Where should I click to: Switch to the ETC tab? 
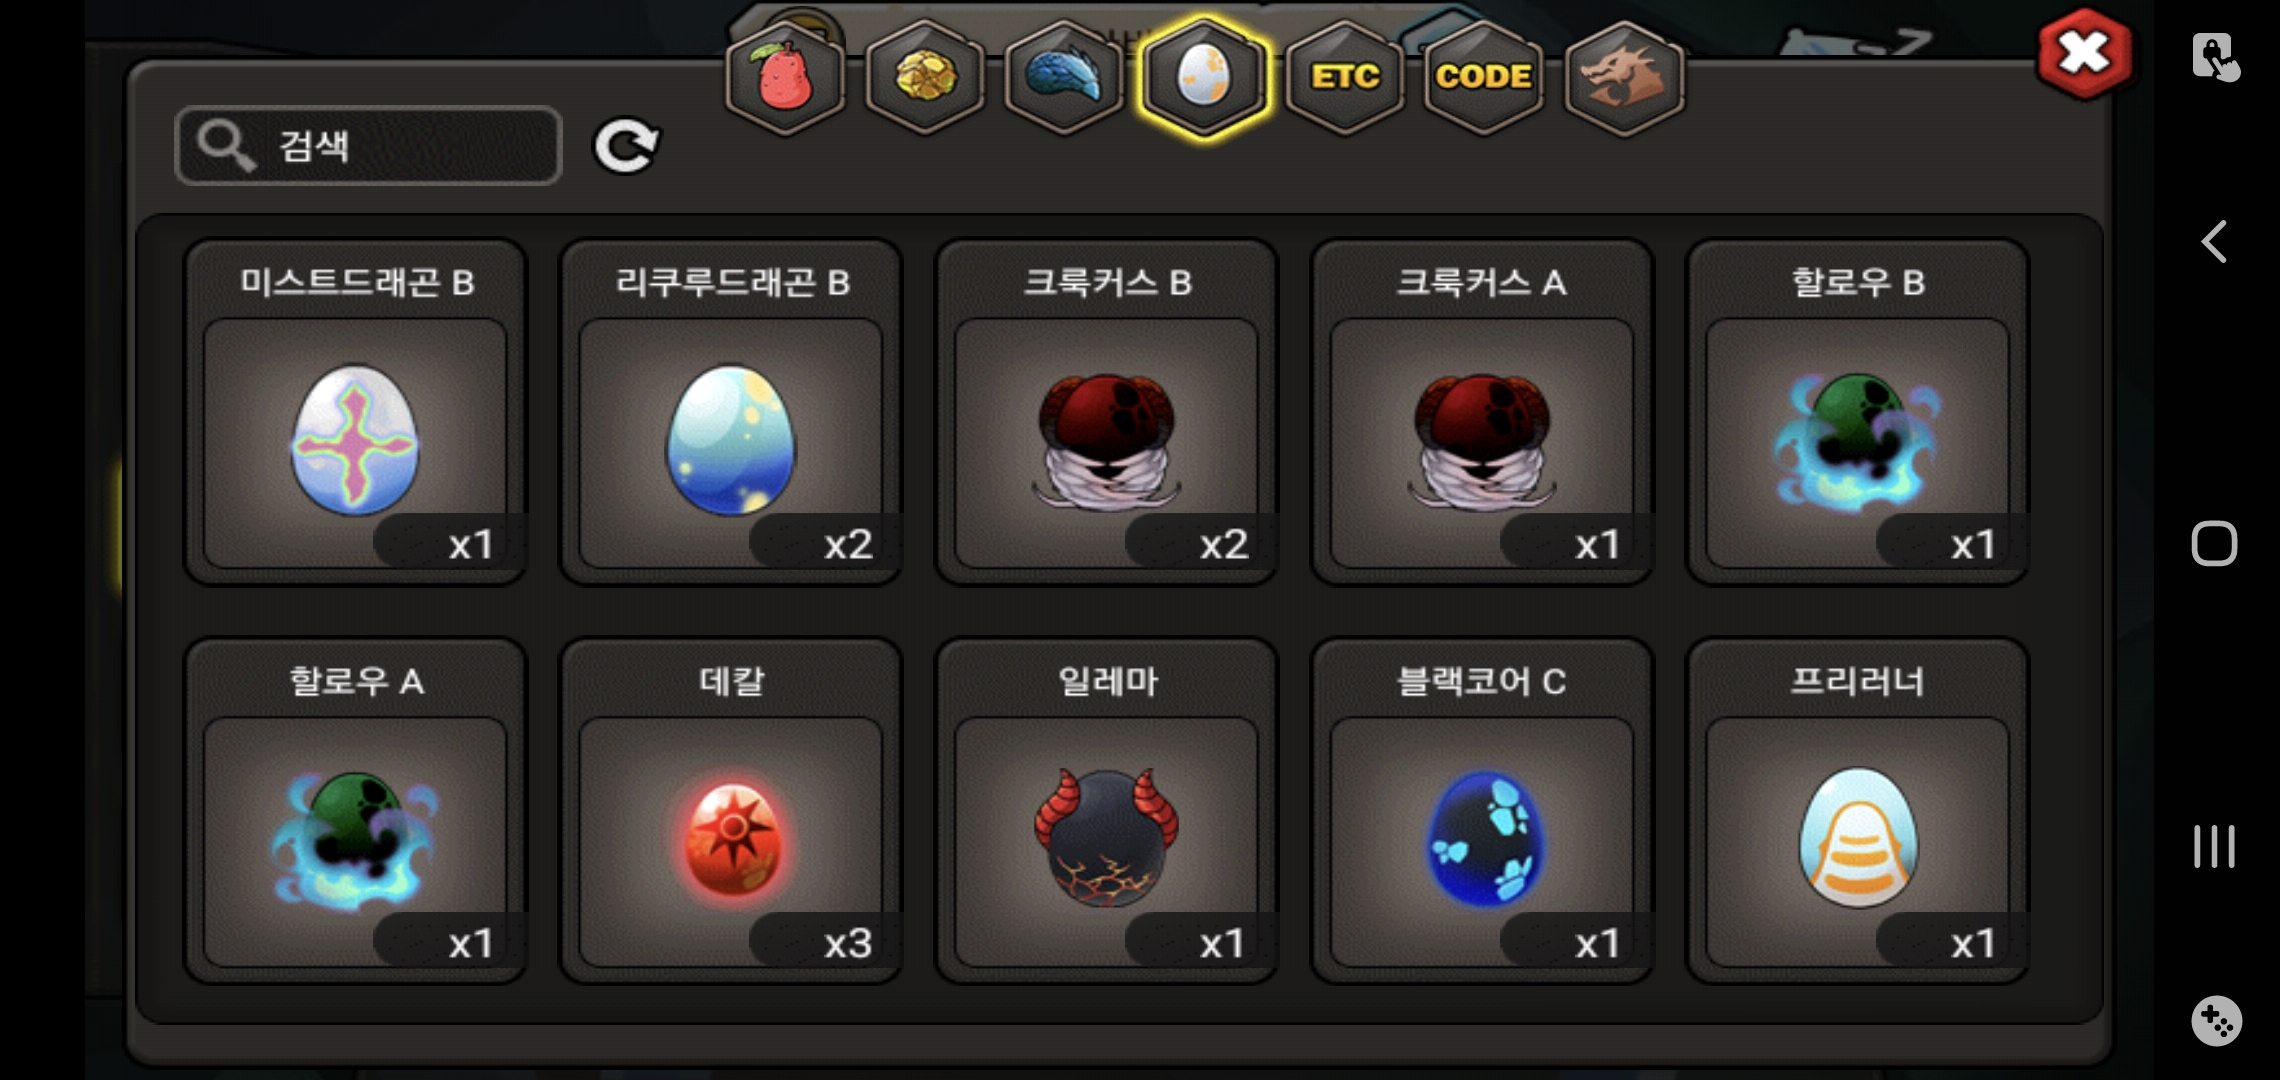coord(1345,77)
